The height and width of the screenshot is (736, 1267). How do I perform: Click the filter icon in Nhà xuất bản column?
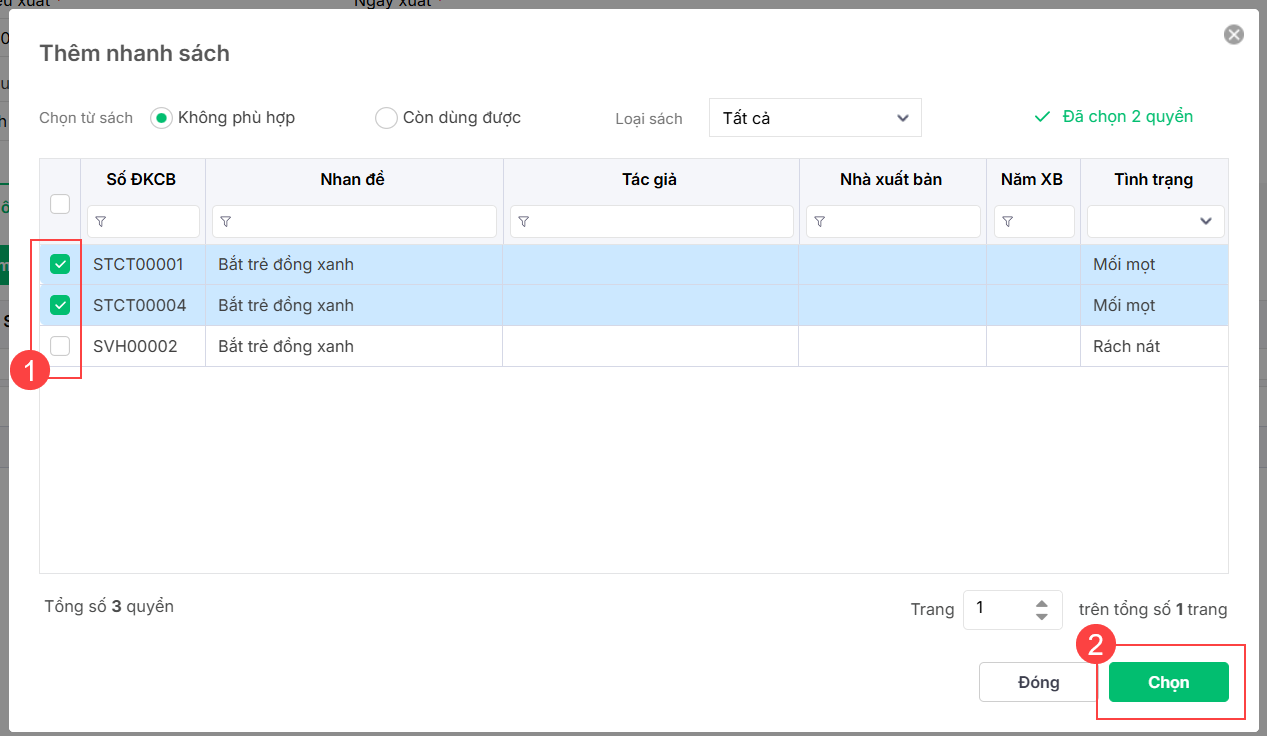[x=819, y=222]
